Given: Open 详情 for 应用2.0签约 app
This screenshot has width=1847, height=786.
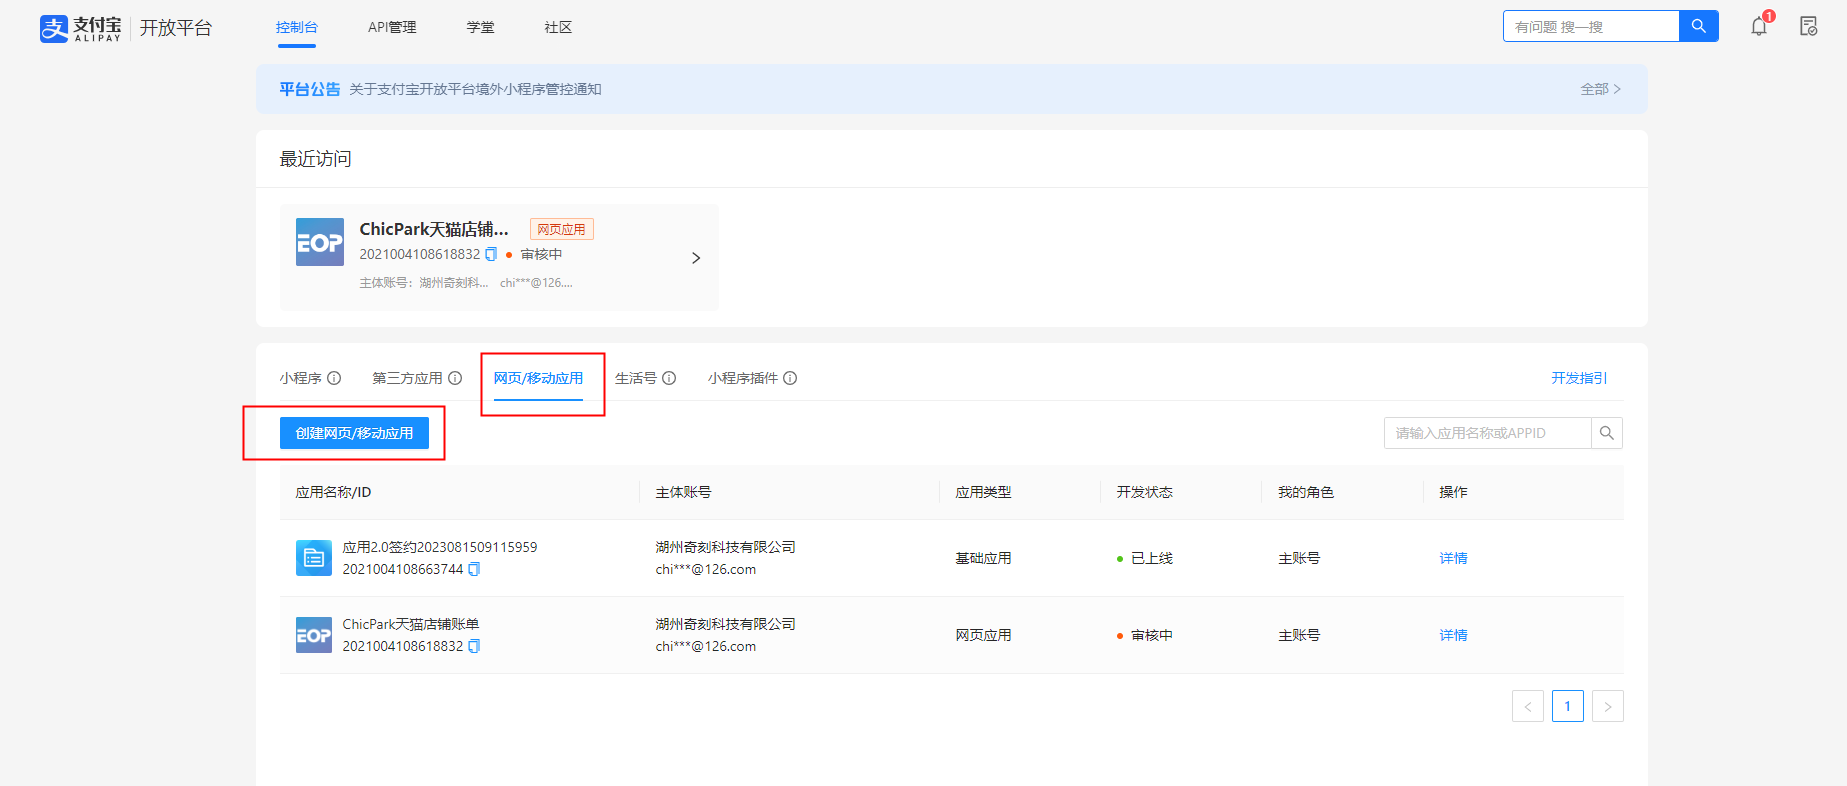Looking at the screenshot, I should coord(1453,558).
